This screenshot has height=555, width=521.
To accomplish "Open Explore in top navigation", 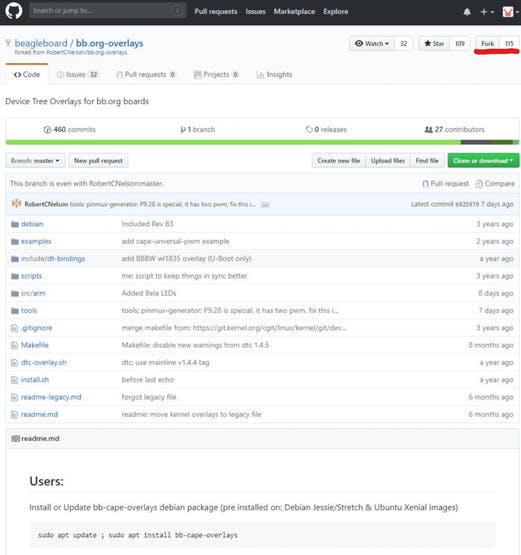I will tap(336, 12).
